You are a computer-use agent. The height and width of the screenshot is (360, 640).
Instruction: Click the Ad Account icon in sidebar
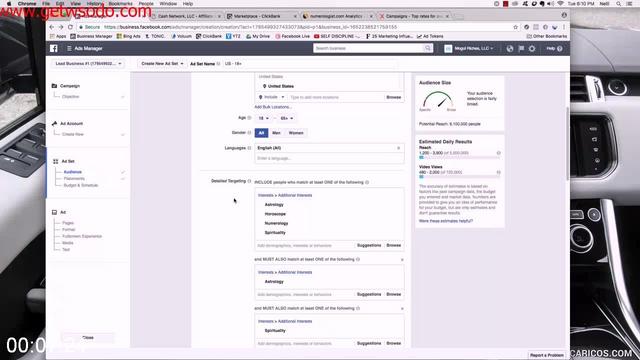point(54,123)
